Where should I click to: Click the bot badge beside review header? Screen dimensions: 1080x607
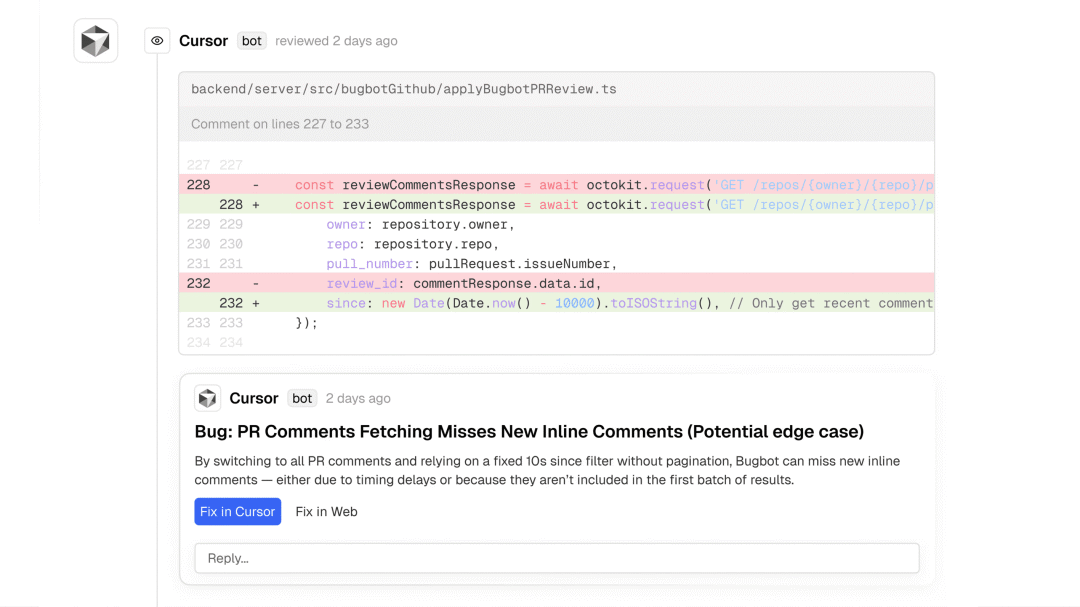pos(251,41)
